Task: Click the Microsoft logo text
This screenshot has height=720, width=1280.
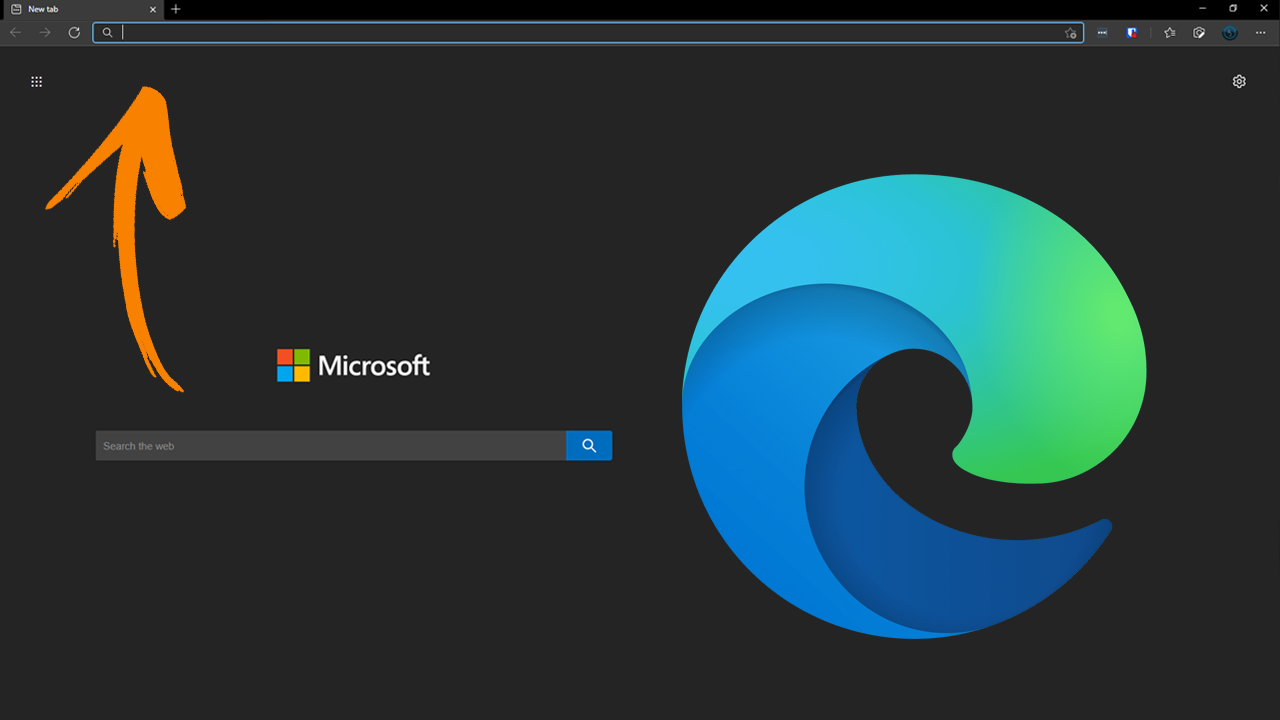Action: (x=374, y=366)
